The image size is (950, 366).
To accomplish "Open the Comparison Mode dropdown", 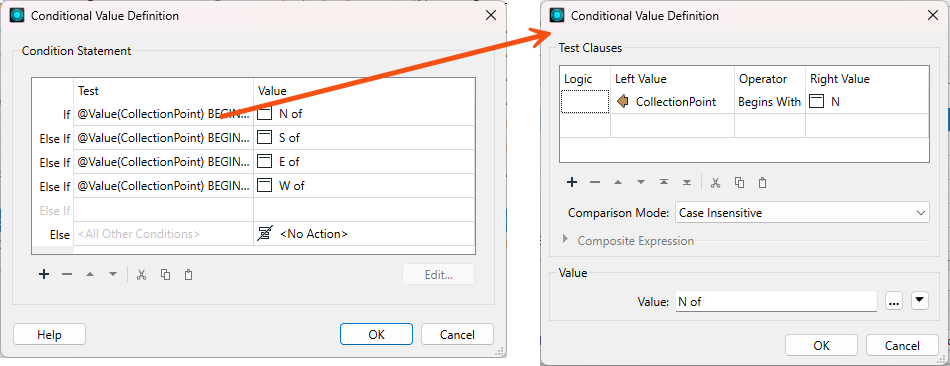I will (802, 213).
